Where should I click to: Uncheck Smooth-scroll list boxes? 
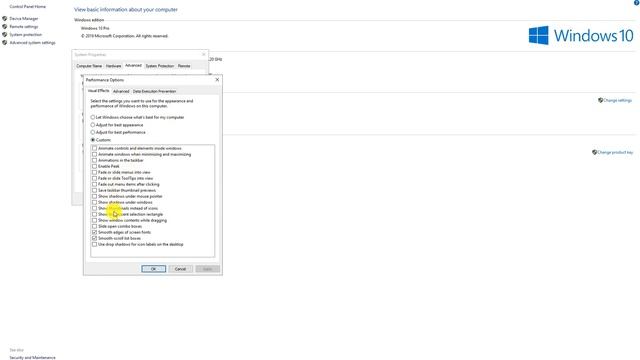point(94,238)
